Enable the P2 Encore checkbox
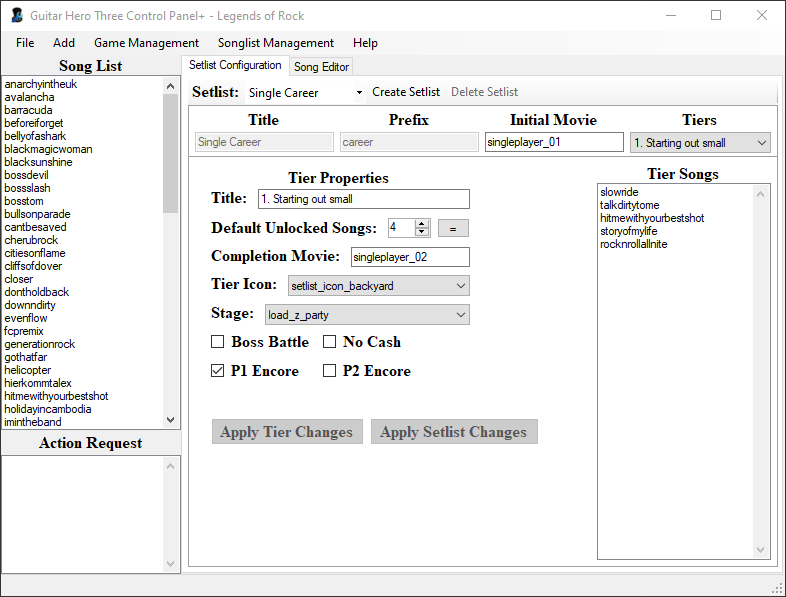 point(330,371)
